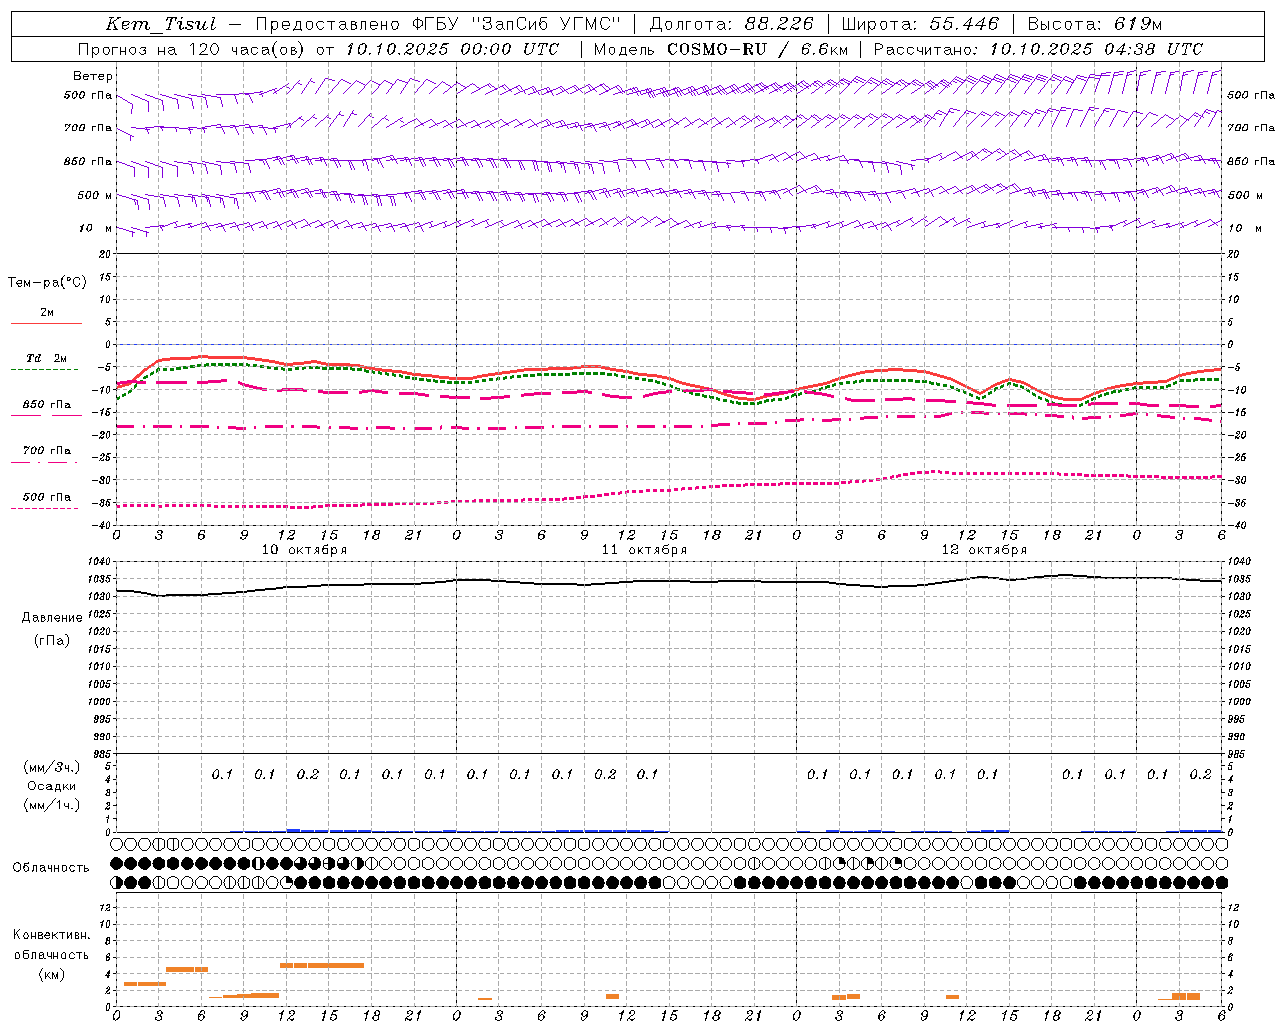
Task: Select the text Предоставлено ФГБУ "ЗапСиб УГМС"
Action: (438, 24)
